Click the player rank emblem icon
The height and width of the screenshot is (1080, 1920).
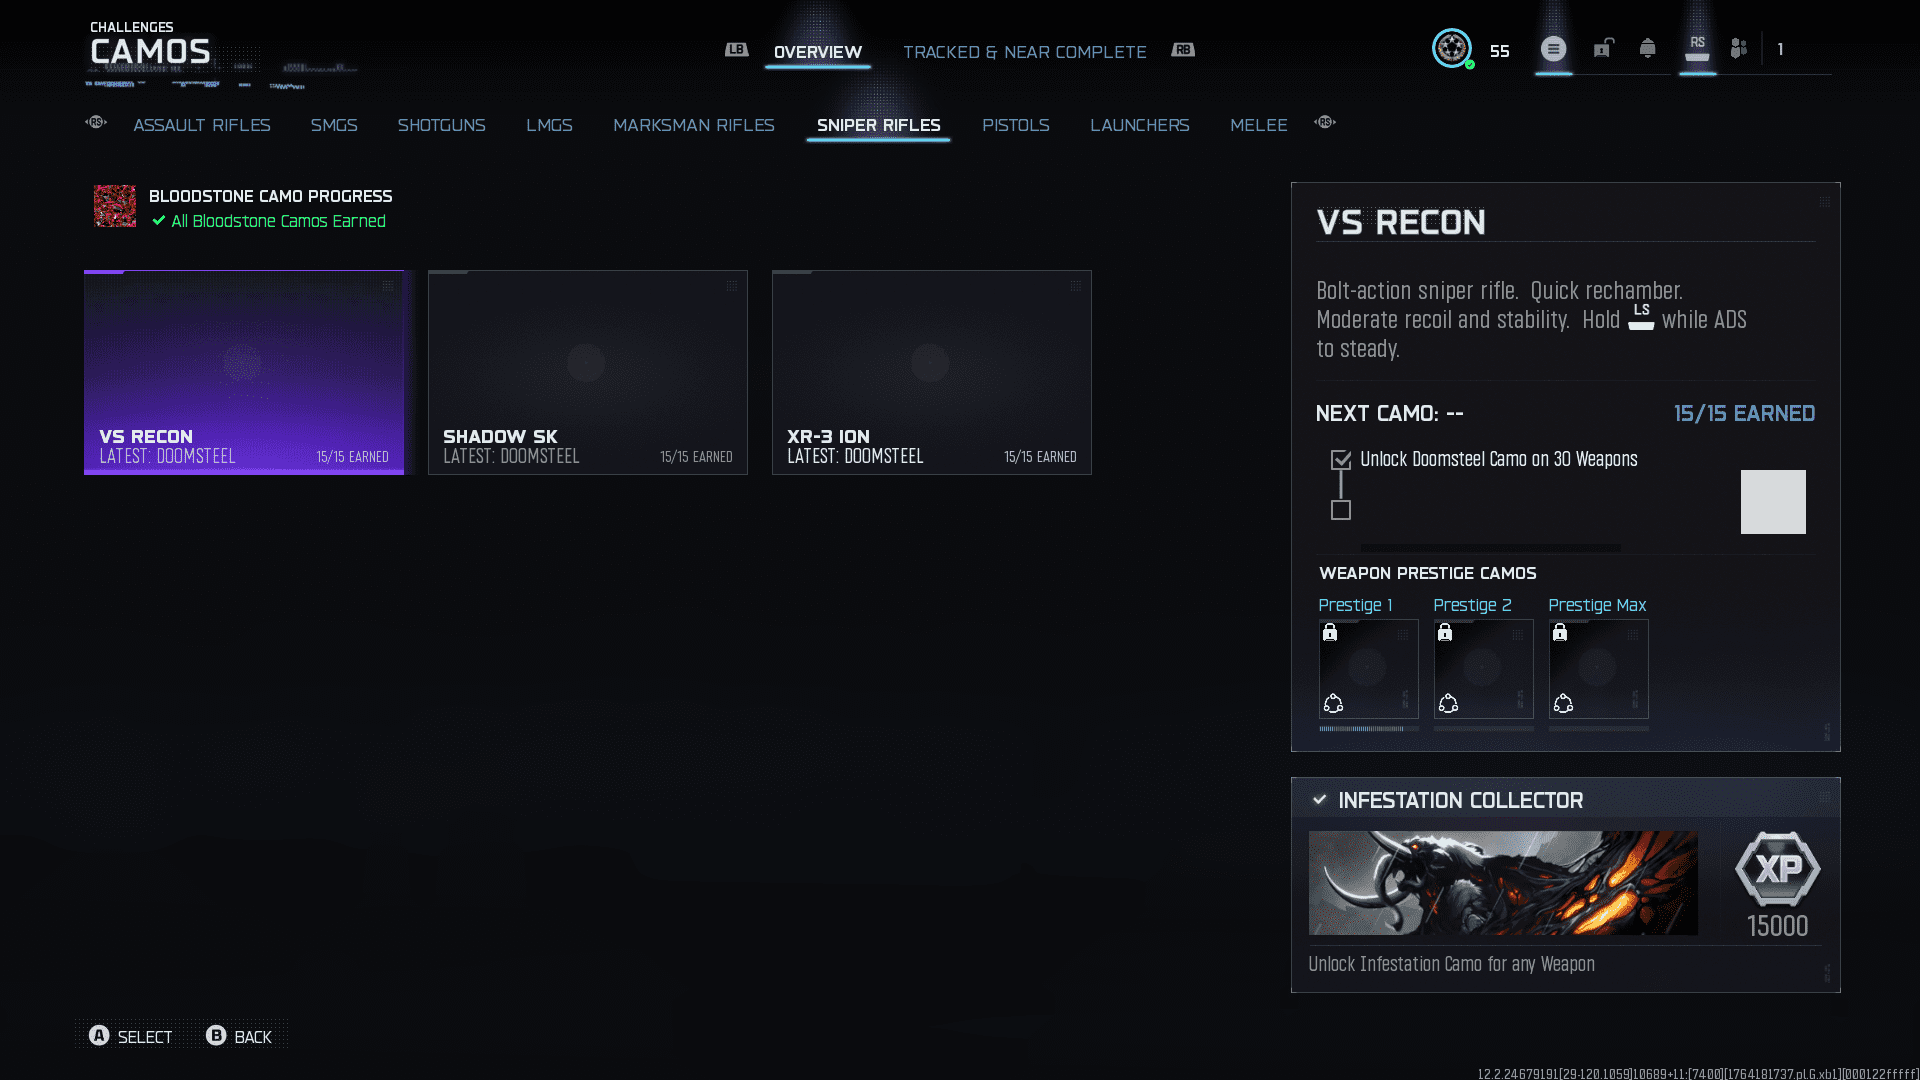tap(1451, 49)
